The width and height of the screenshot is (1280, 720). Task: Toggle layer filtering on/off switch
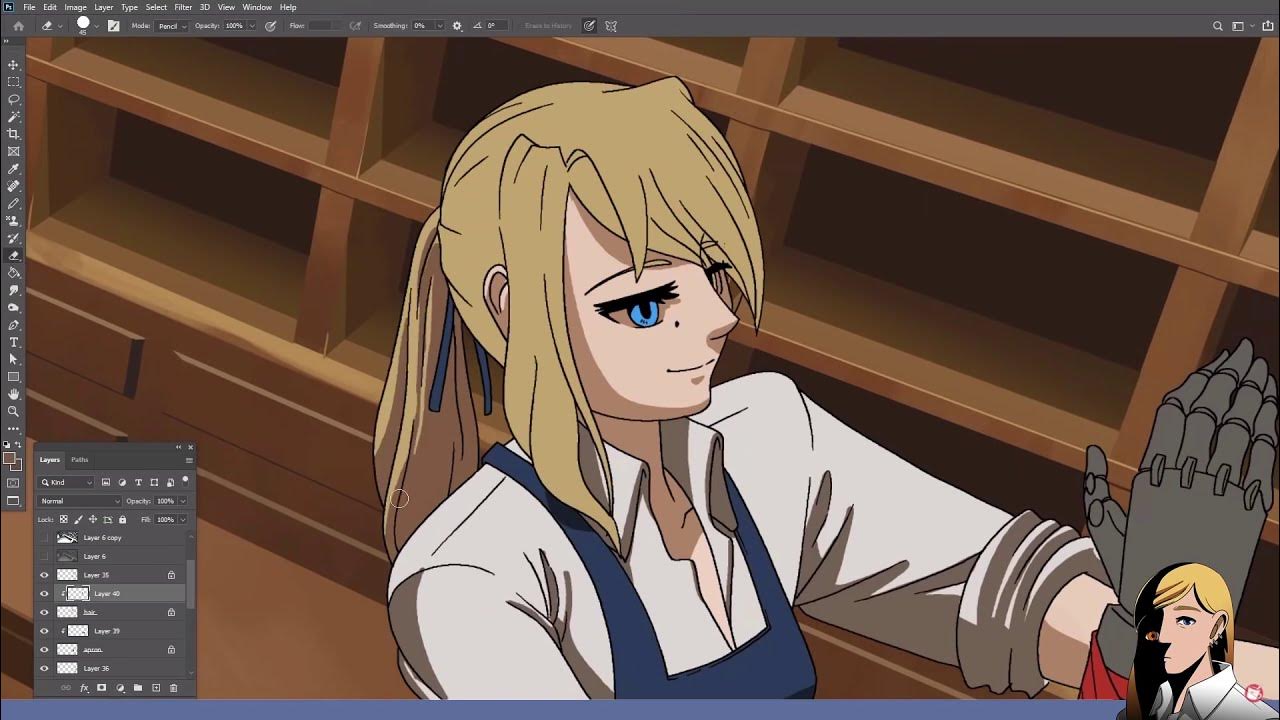point(185,481)
